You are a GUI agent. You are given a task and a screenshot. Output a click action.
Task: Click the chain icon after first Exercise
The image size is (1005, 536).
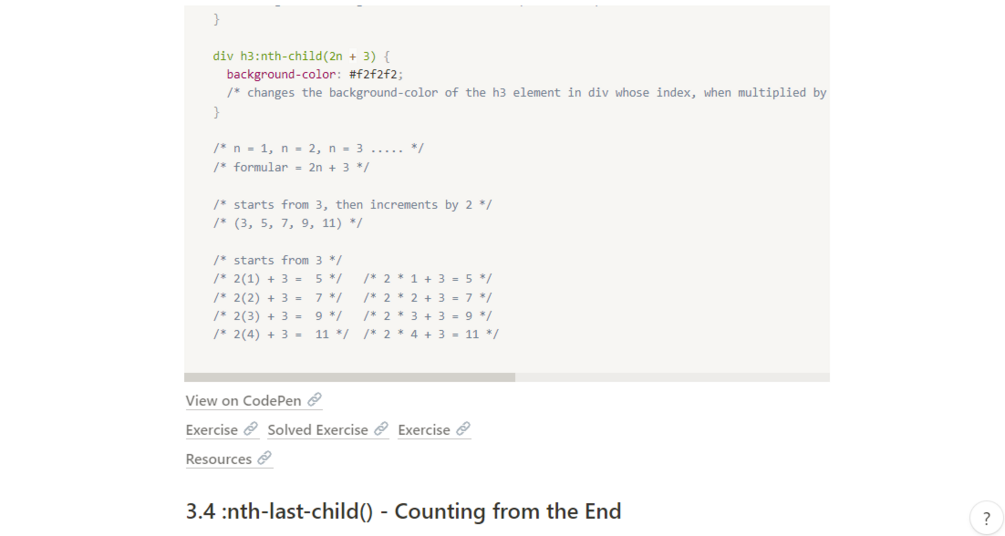tap(250, 429)
